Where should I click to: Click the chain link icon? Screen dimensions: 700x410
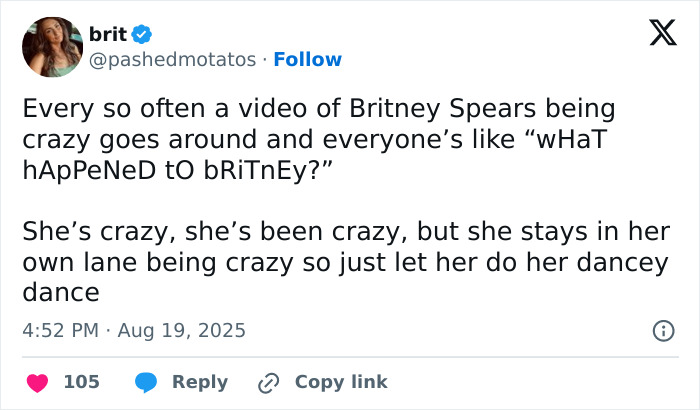click(267, 382)
